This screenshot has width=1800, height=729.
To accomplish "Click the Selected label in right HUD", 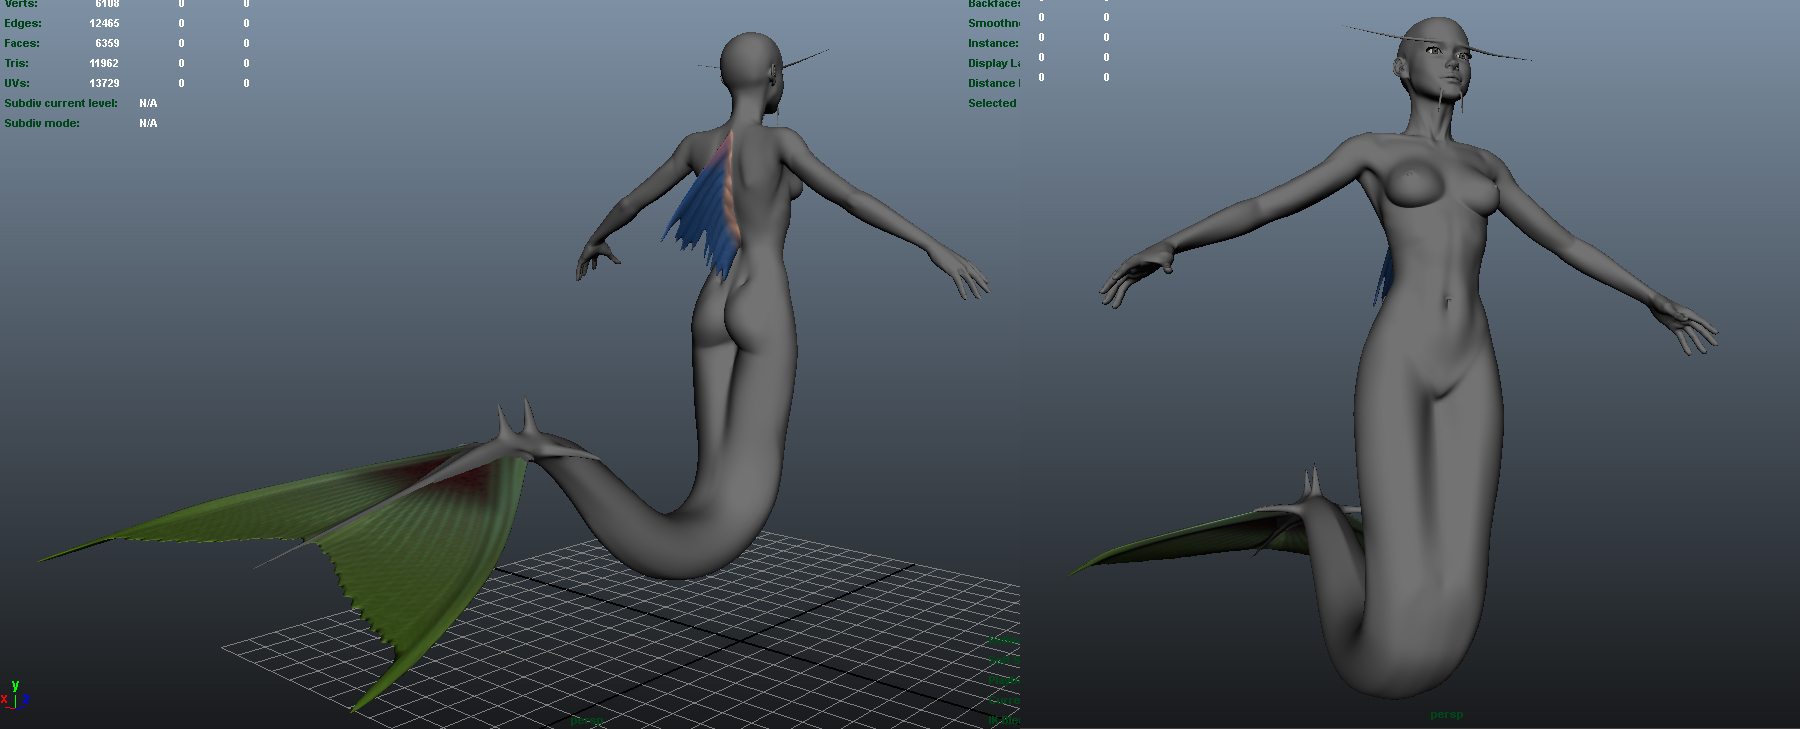I will pos(992,103).
